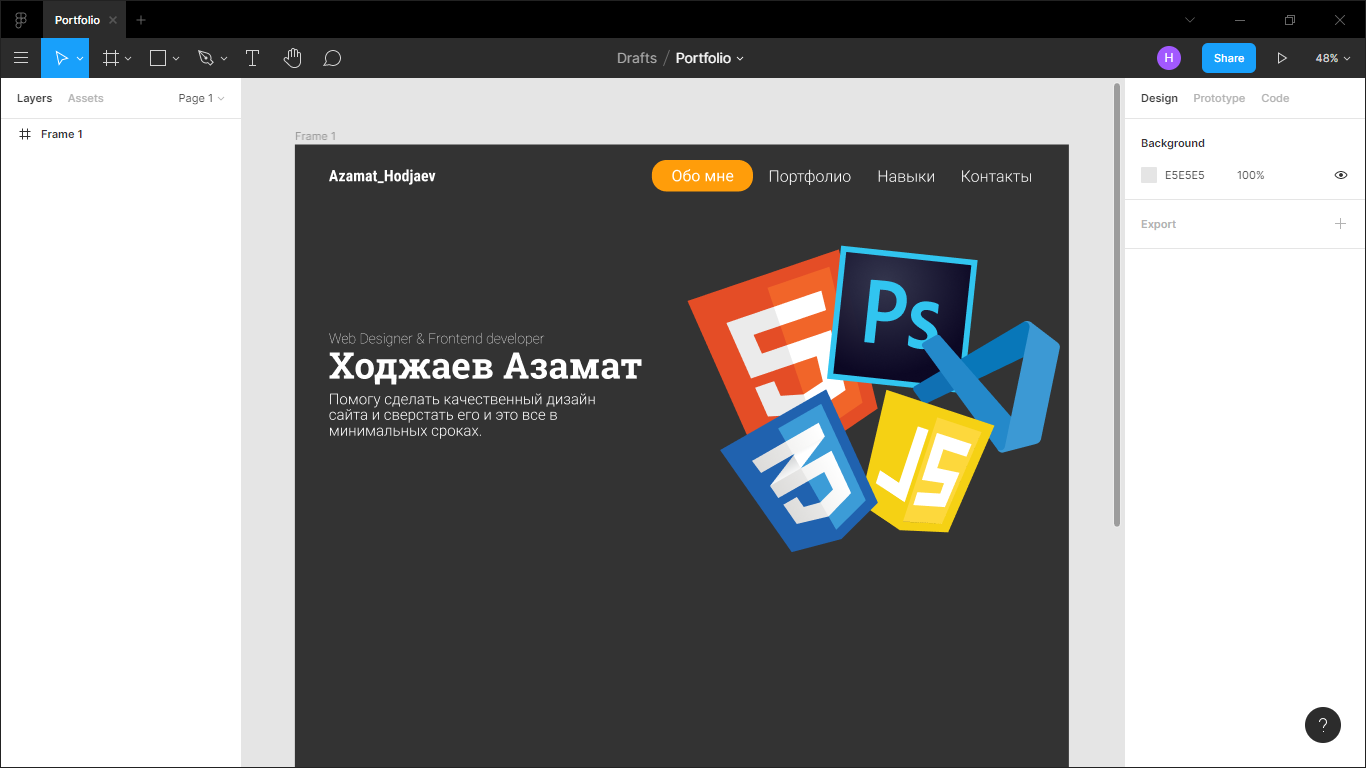
Task: Click the Azamat_Hodjaev logo text
Action: 382,176
